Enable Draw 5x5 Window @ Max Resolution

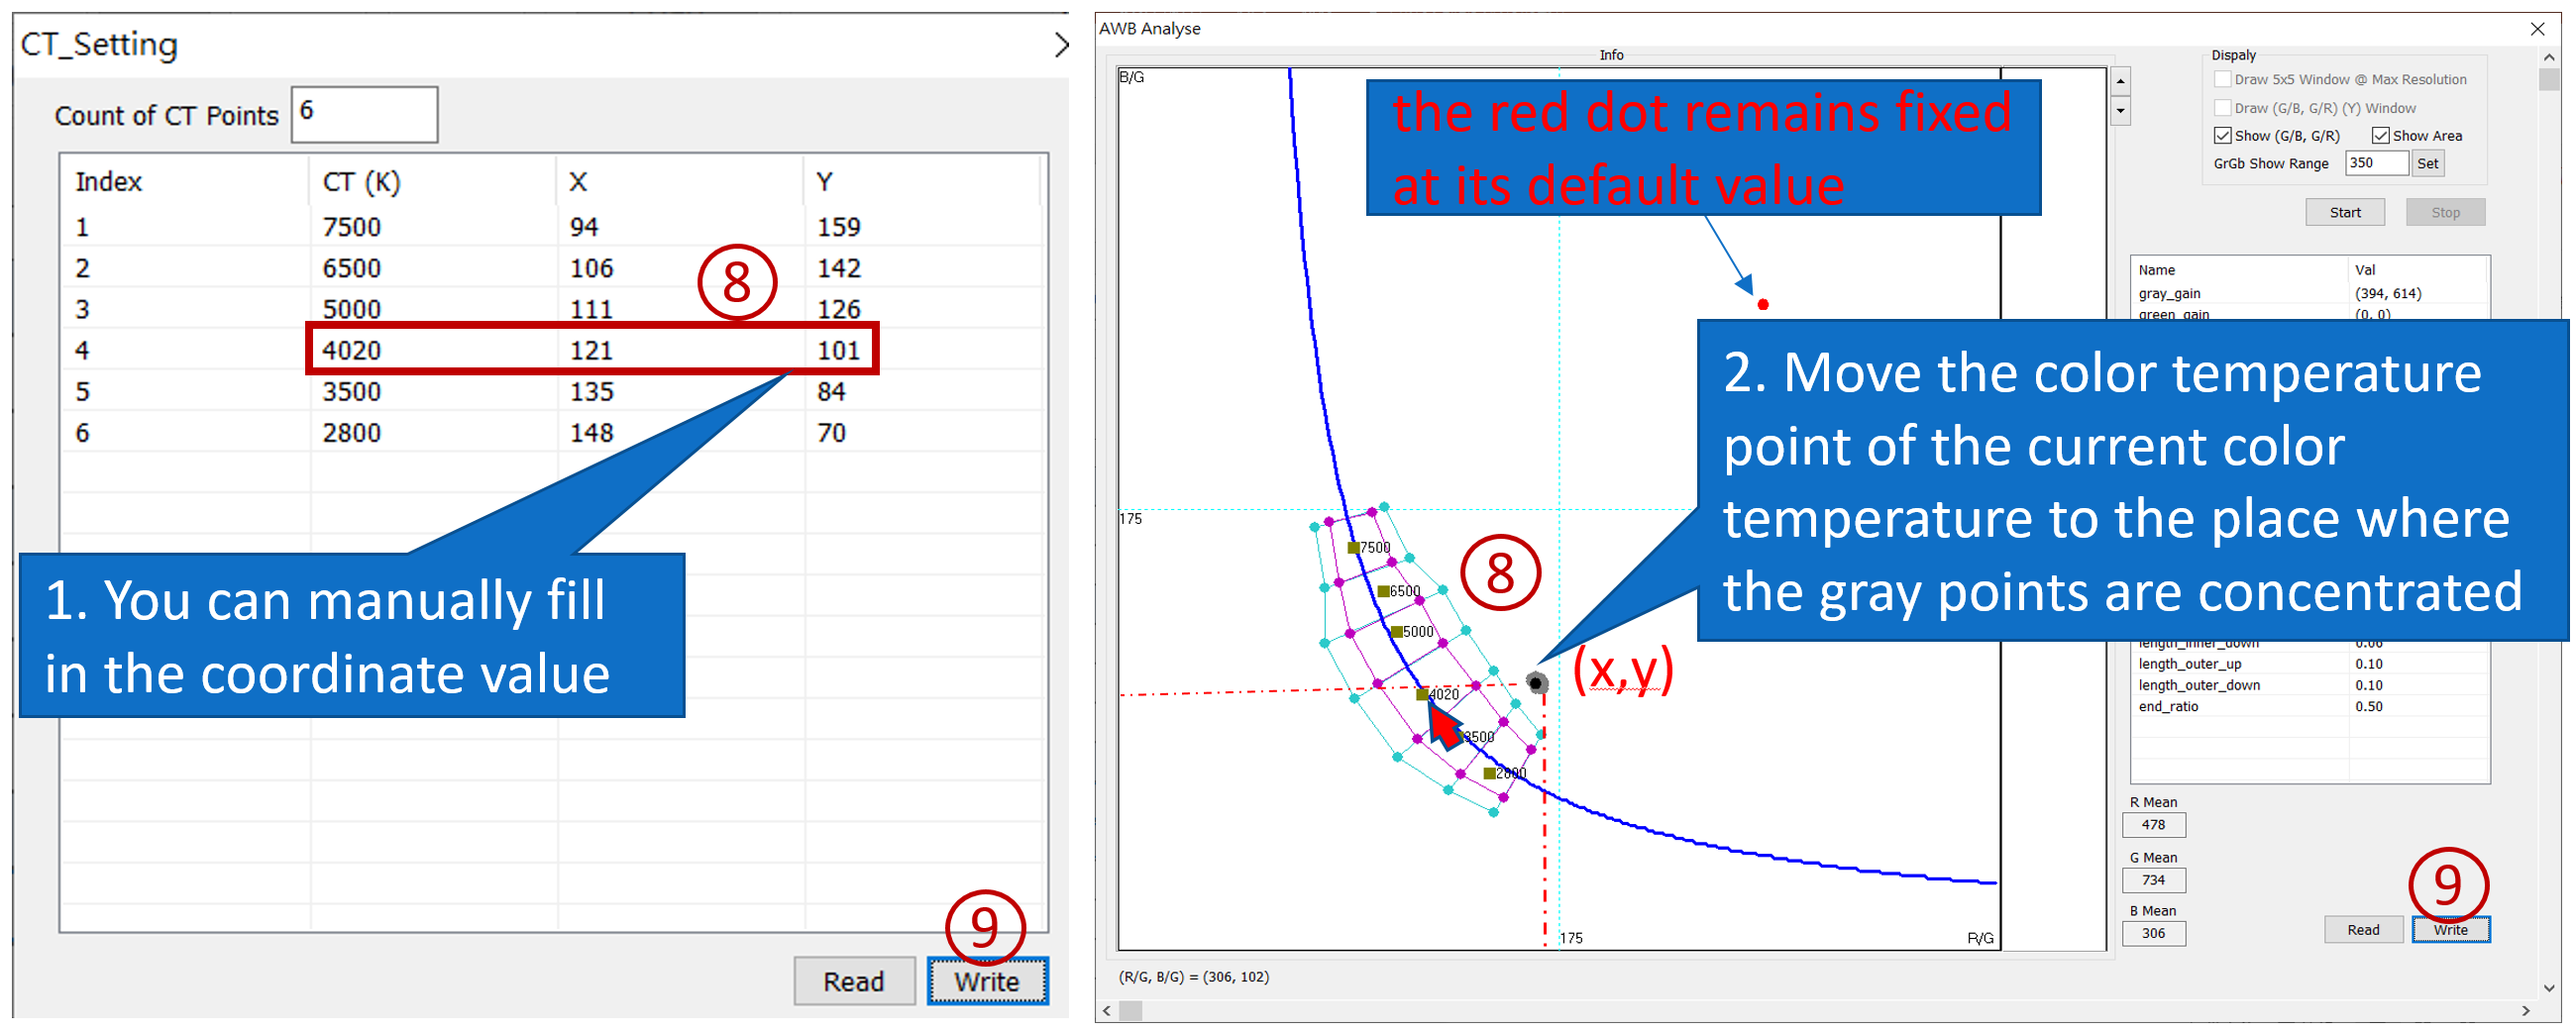(x=2222, y=80)
